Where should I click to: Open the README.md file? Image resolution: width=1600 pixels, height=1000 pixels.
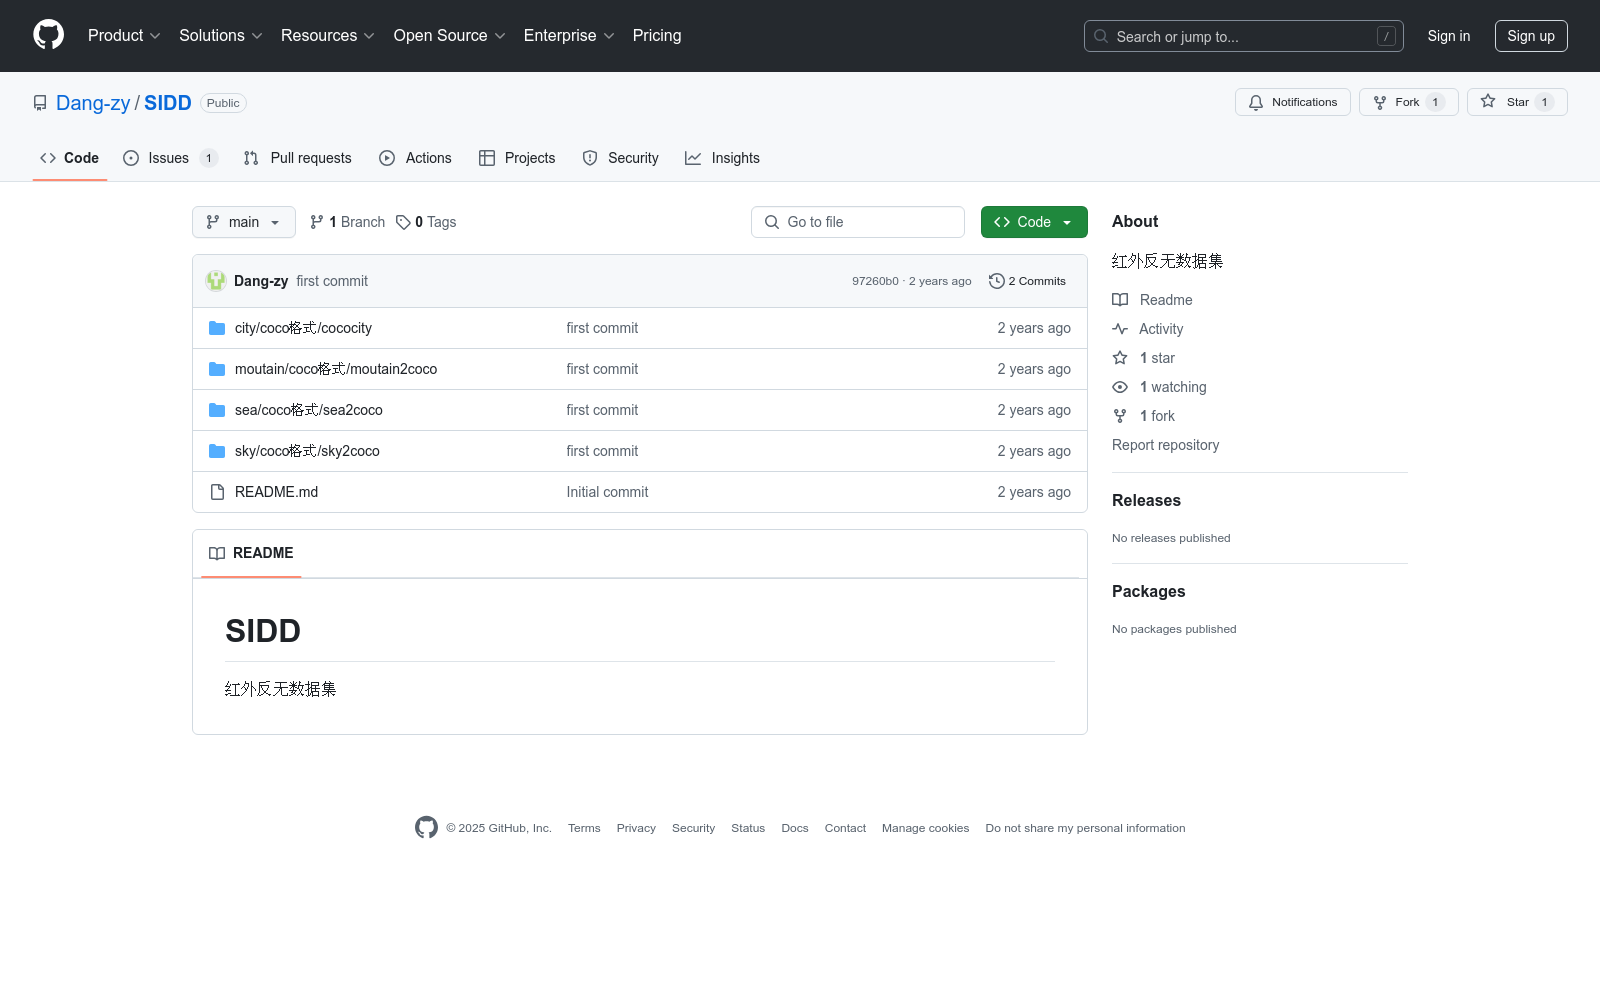pos(276,492)
